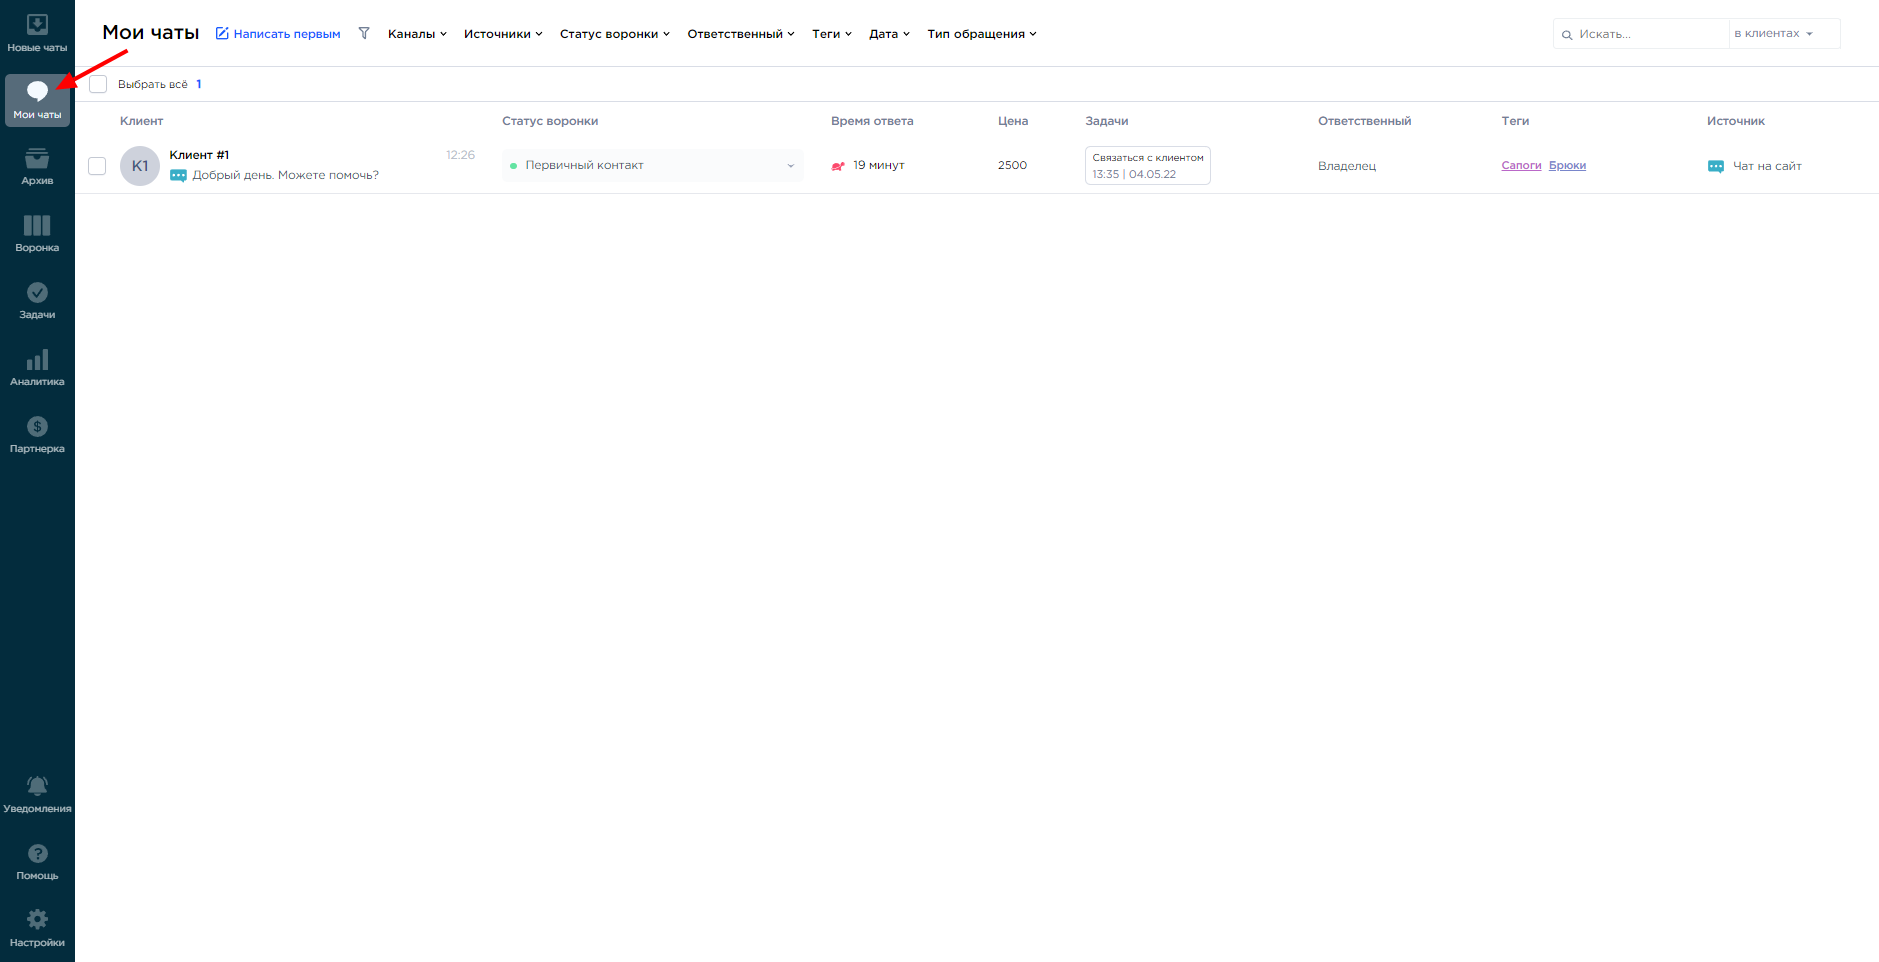Open the Статус воронки filter dropdown
This screenshot has height=962, width=1879.
(x=615, y=34)
